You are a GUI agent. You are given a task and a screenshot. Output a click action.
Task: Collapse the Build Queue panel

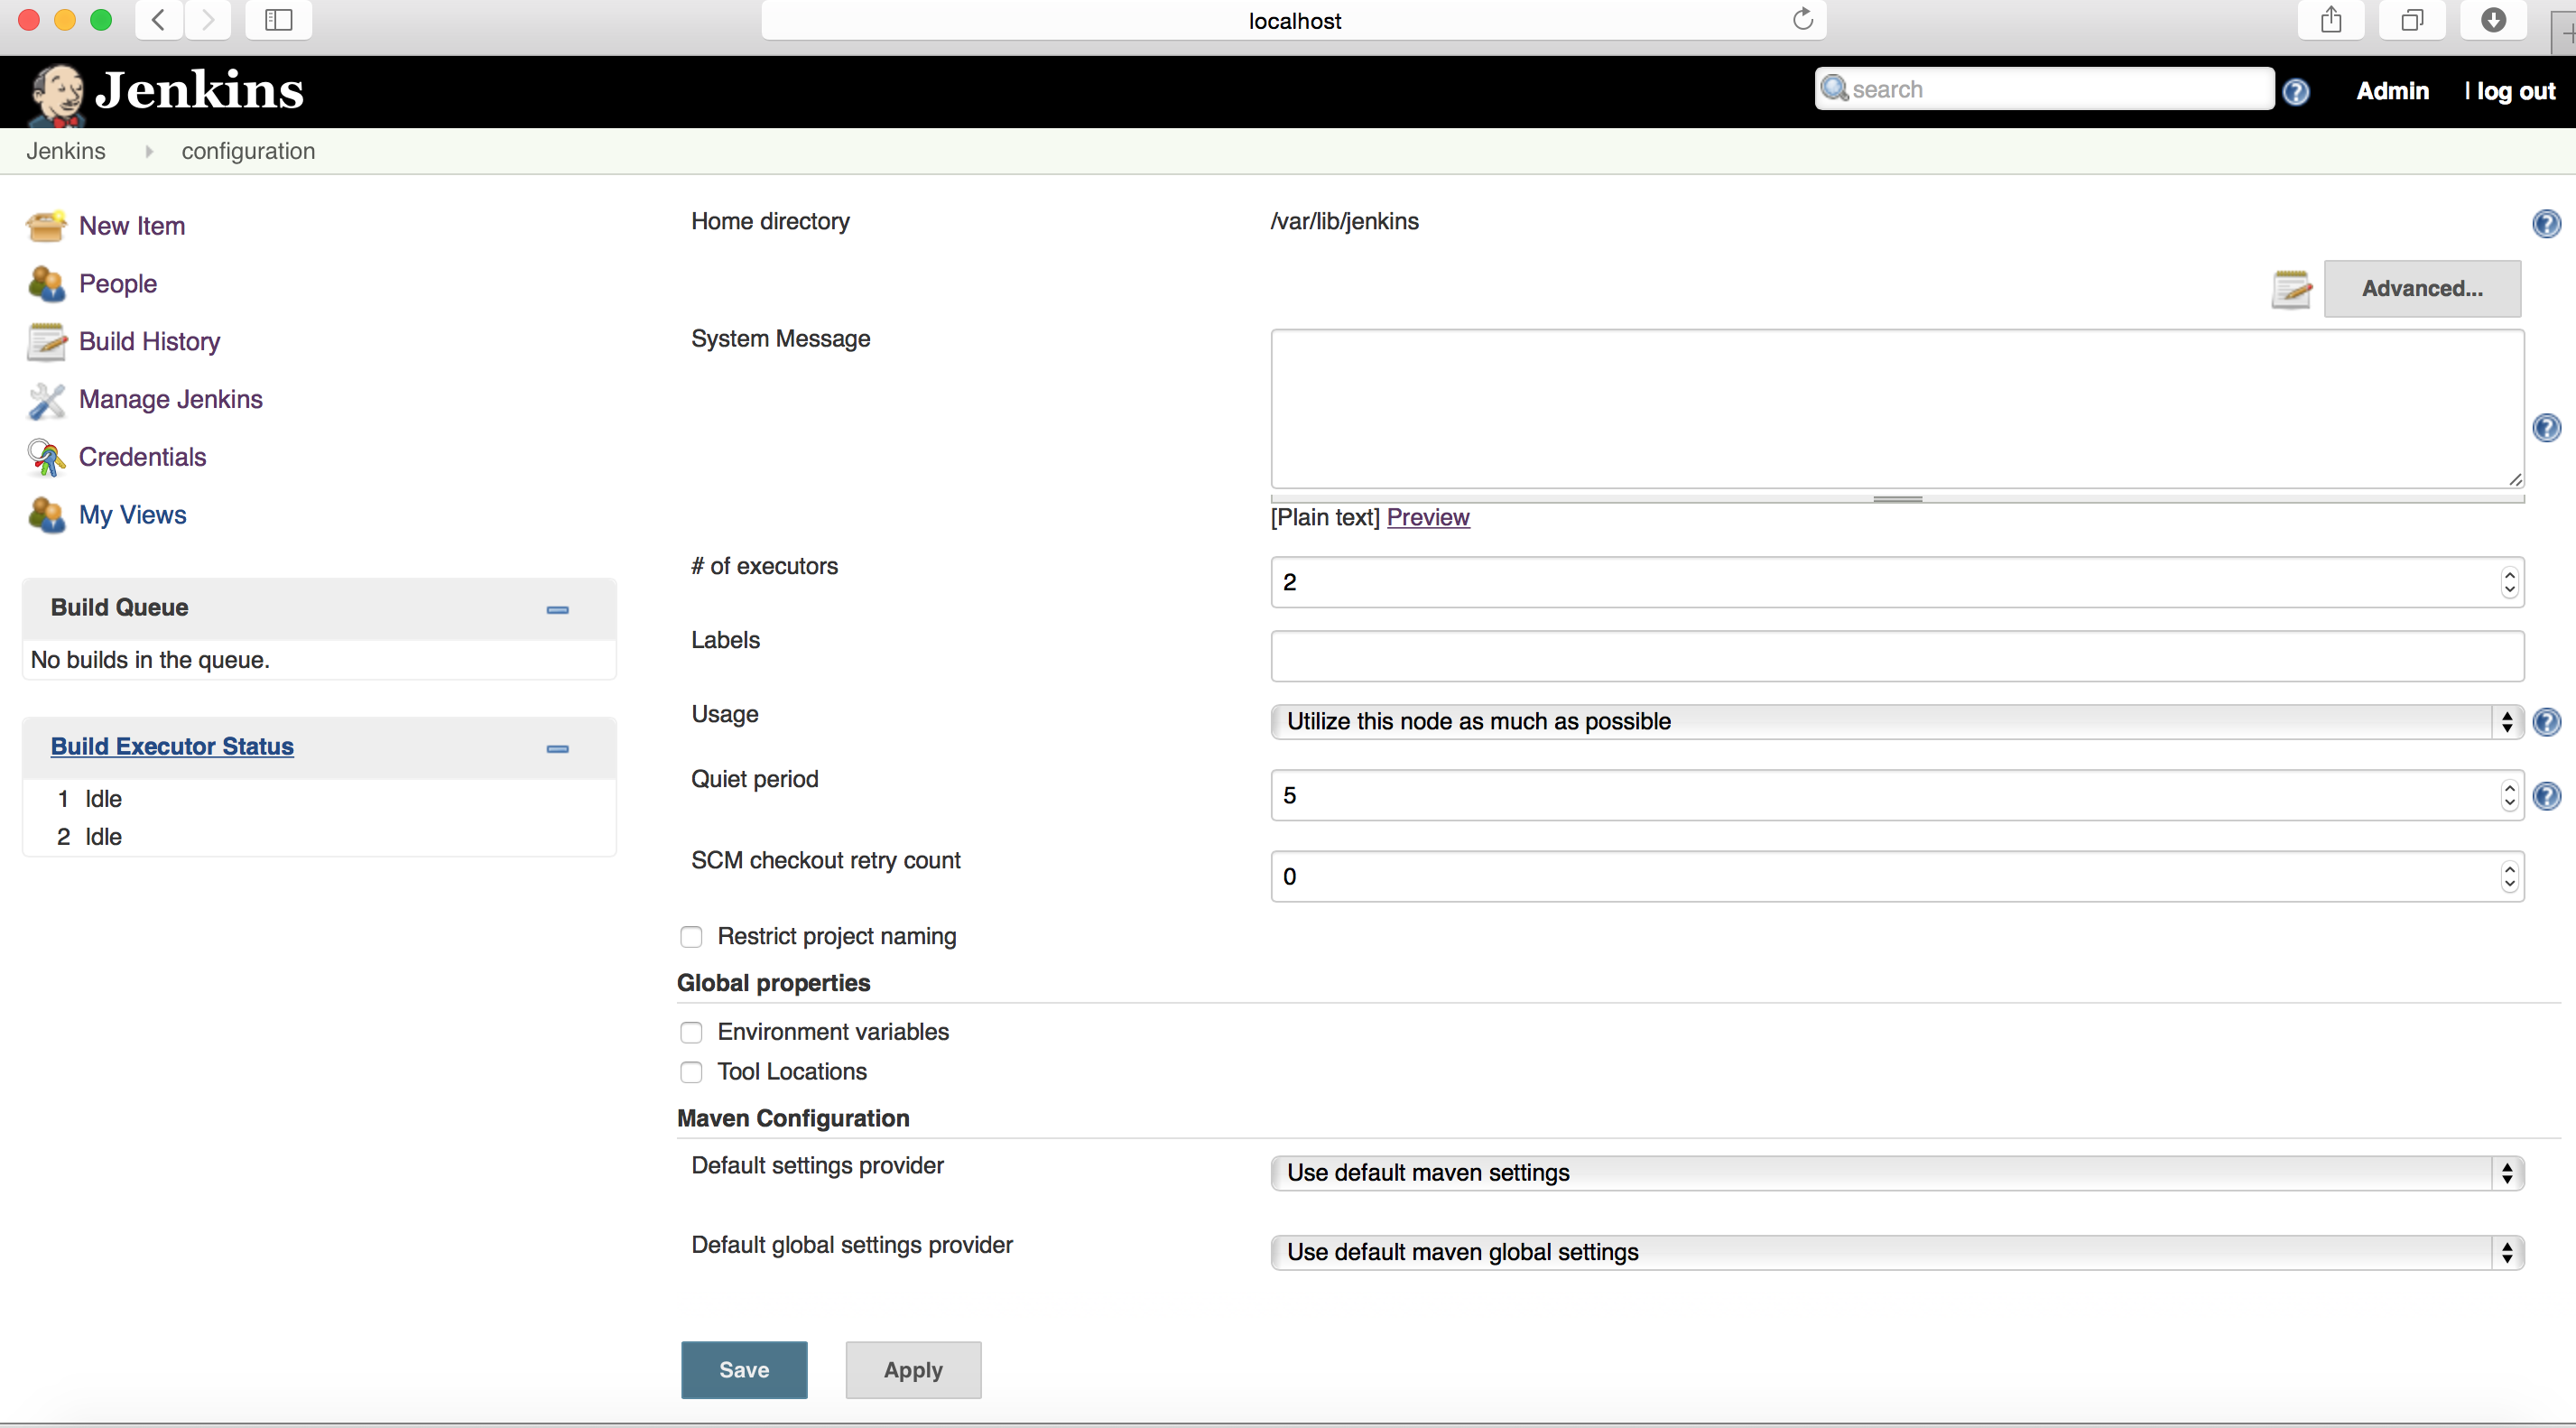pos(558,610)
